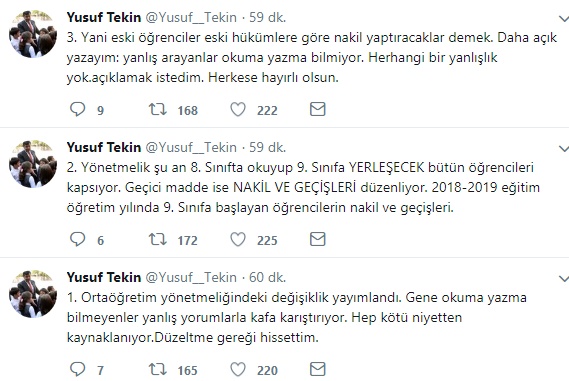Like the tweet with 220 likes
The width and height of the screenshot is (569, 381).
click(238, 369)
